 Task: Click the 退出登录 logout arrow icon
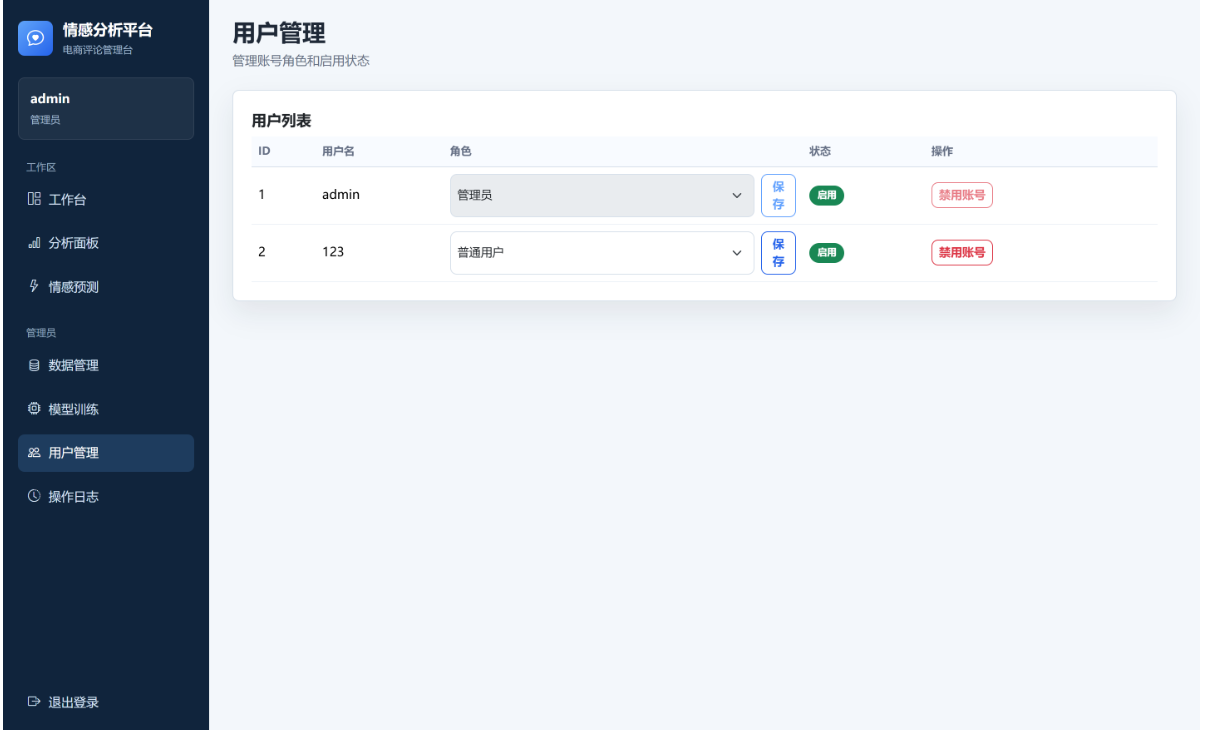click(x=34, y=702)
